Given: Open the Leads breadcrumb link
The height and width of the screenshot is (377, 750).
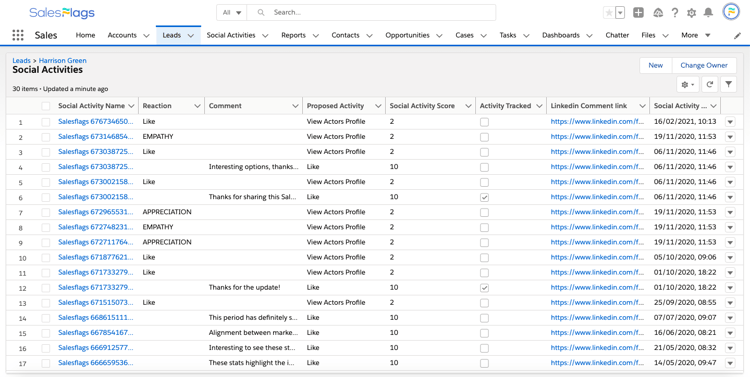Looking at the screenshot, I should pos(21,61).
